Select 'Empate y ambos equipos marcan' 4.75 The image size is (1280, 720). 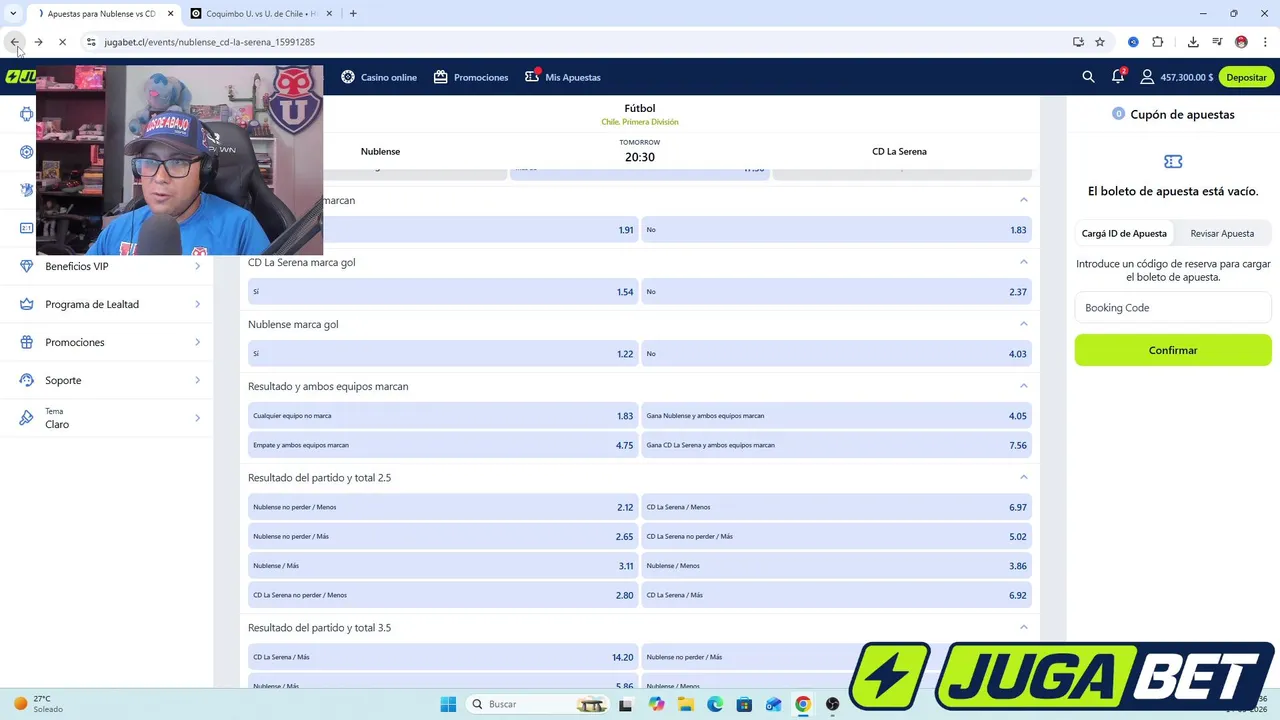point(442,445)
